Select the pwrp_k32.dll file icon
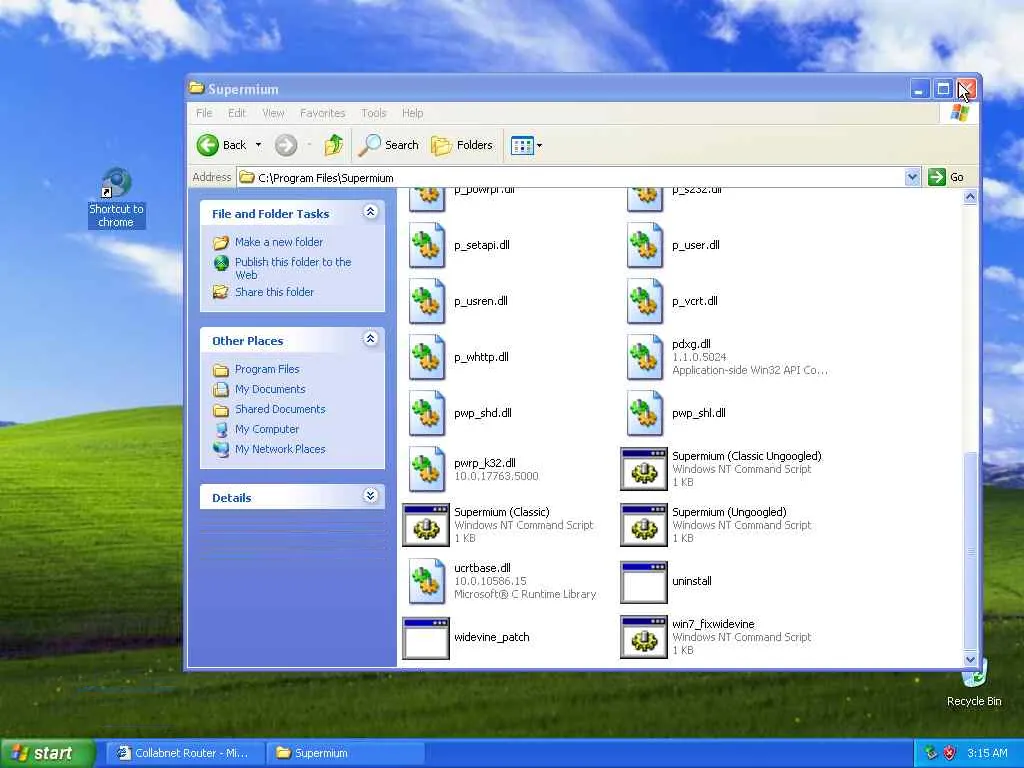The width and height of the screenshot is (1024, 768). (x=426, y=469)
